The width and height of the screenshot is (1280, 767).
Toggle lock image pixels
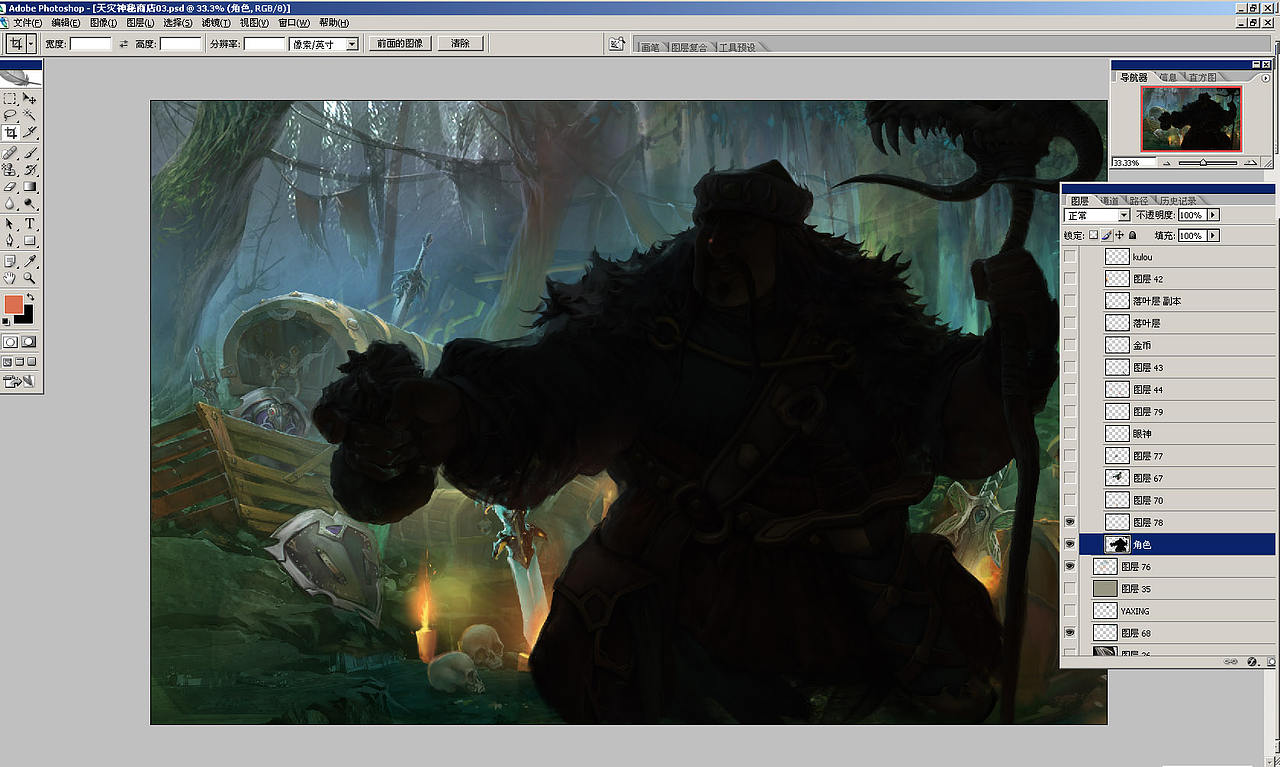click(1106, 235)
